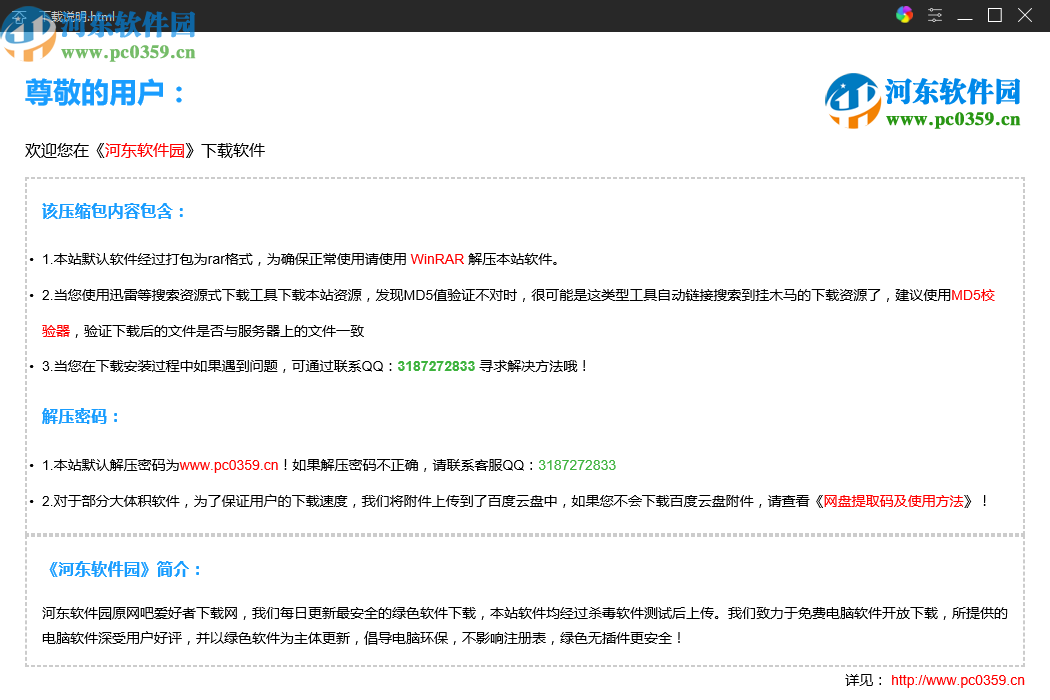Maximize the download instructions window
This screenshot has width=1050, height=700.
coord(994,15)
